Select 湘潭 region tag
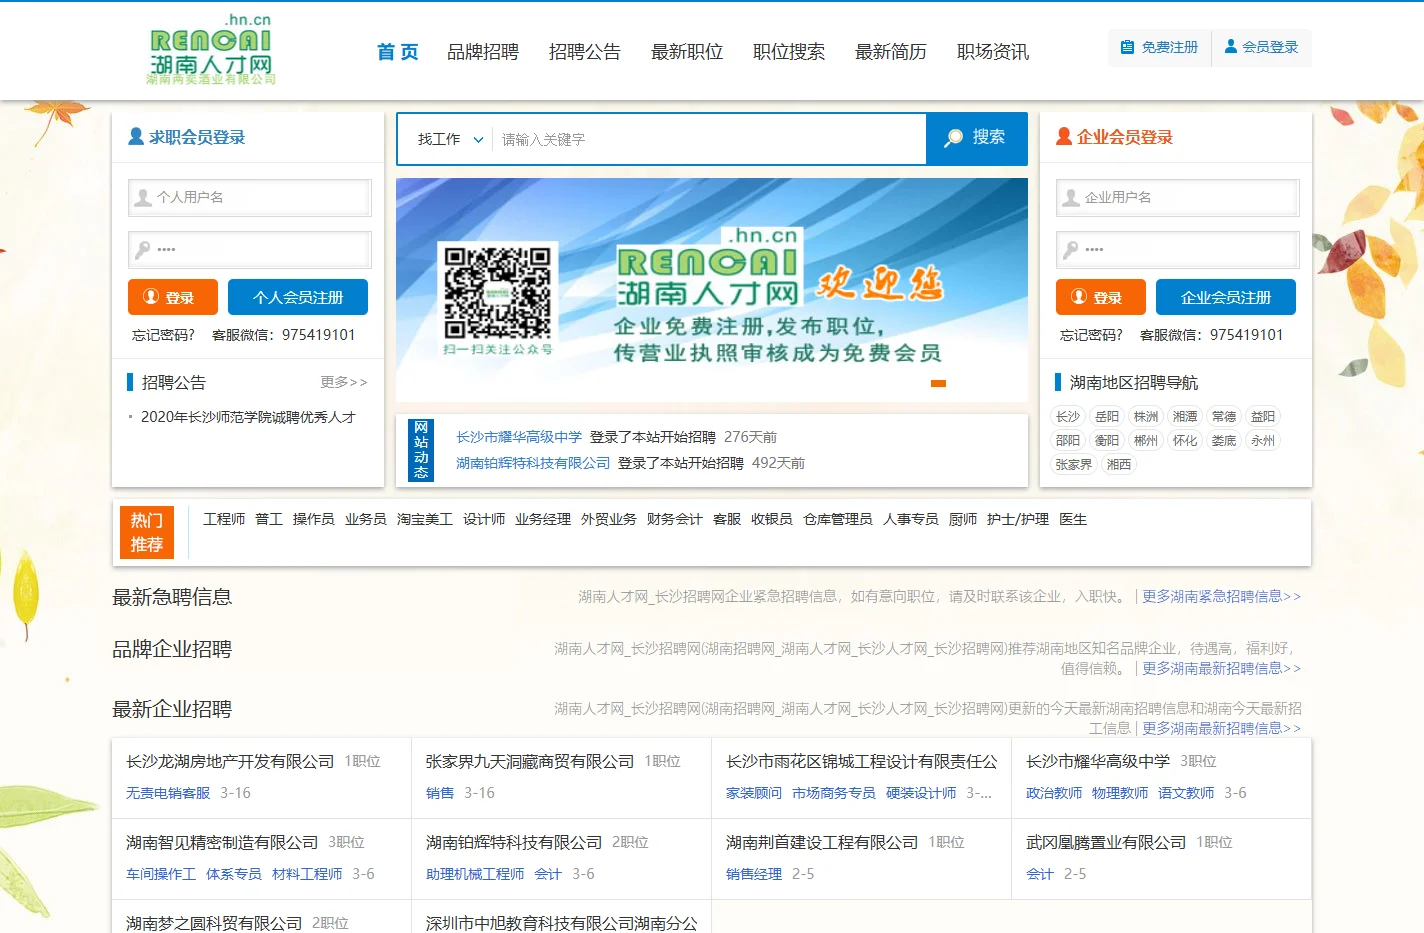1424x933 pixels. coord(1185,416)
